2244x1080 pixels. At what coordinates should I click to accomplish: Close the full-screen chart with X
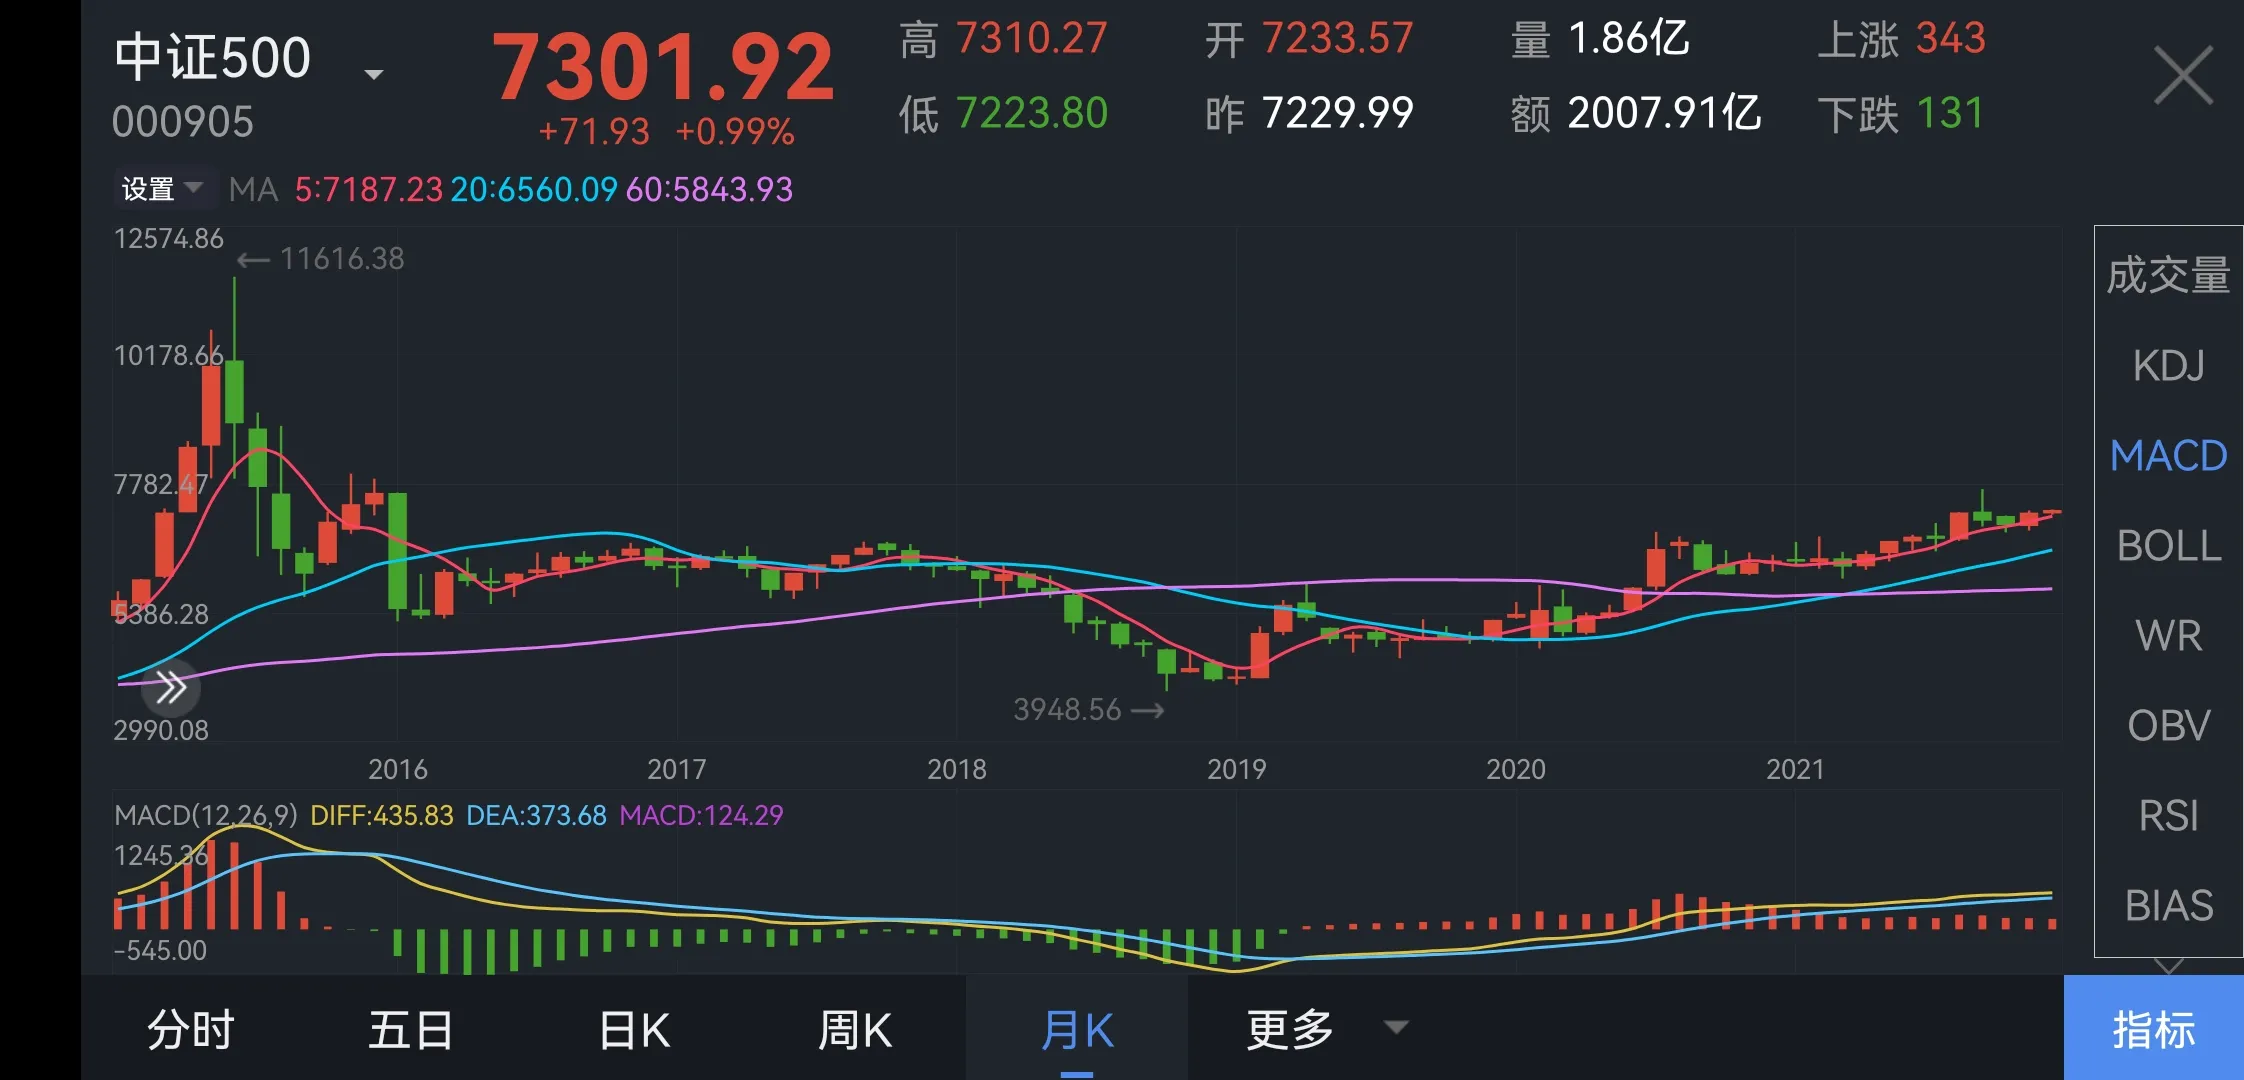[x=2183, y=75]
